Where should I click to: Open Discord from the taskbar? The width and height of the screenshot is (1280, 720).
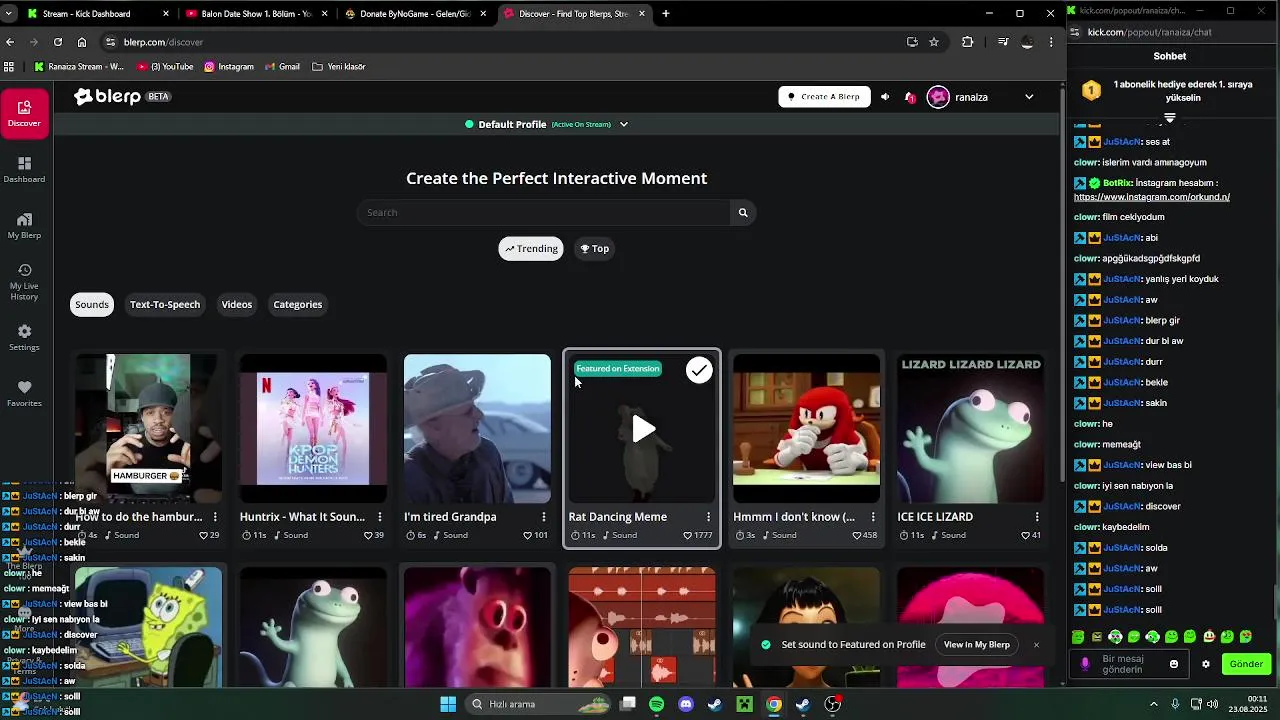tap(686, 704)
